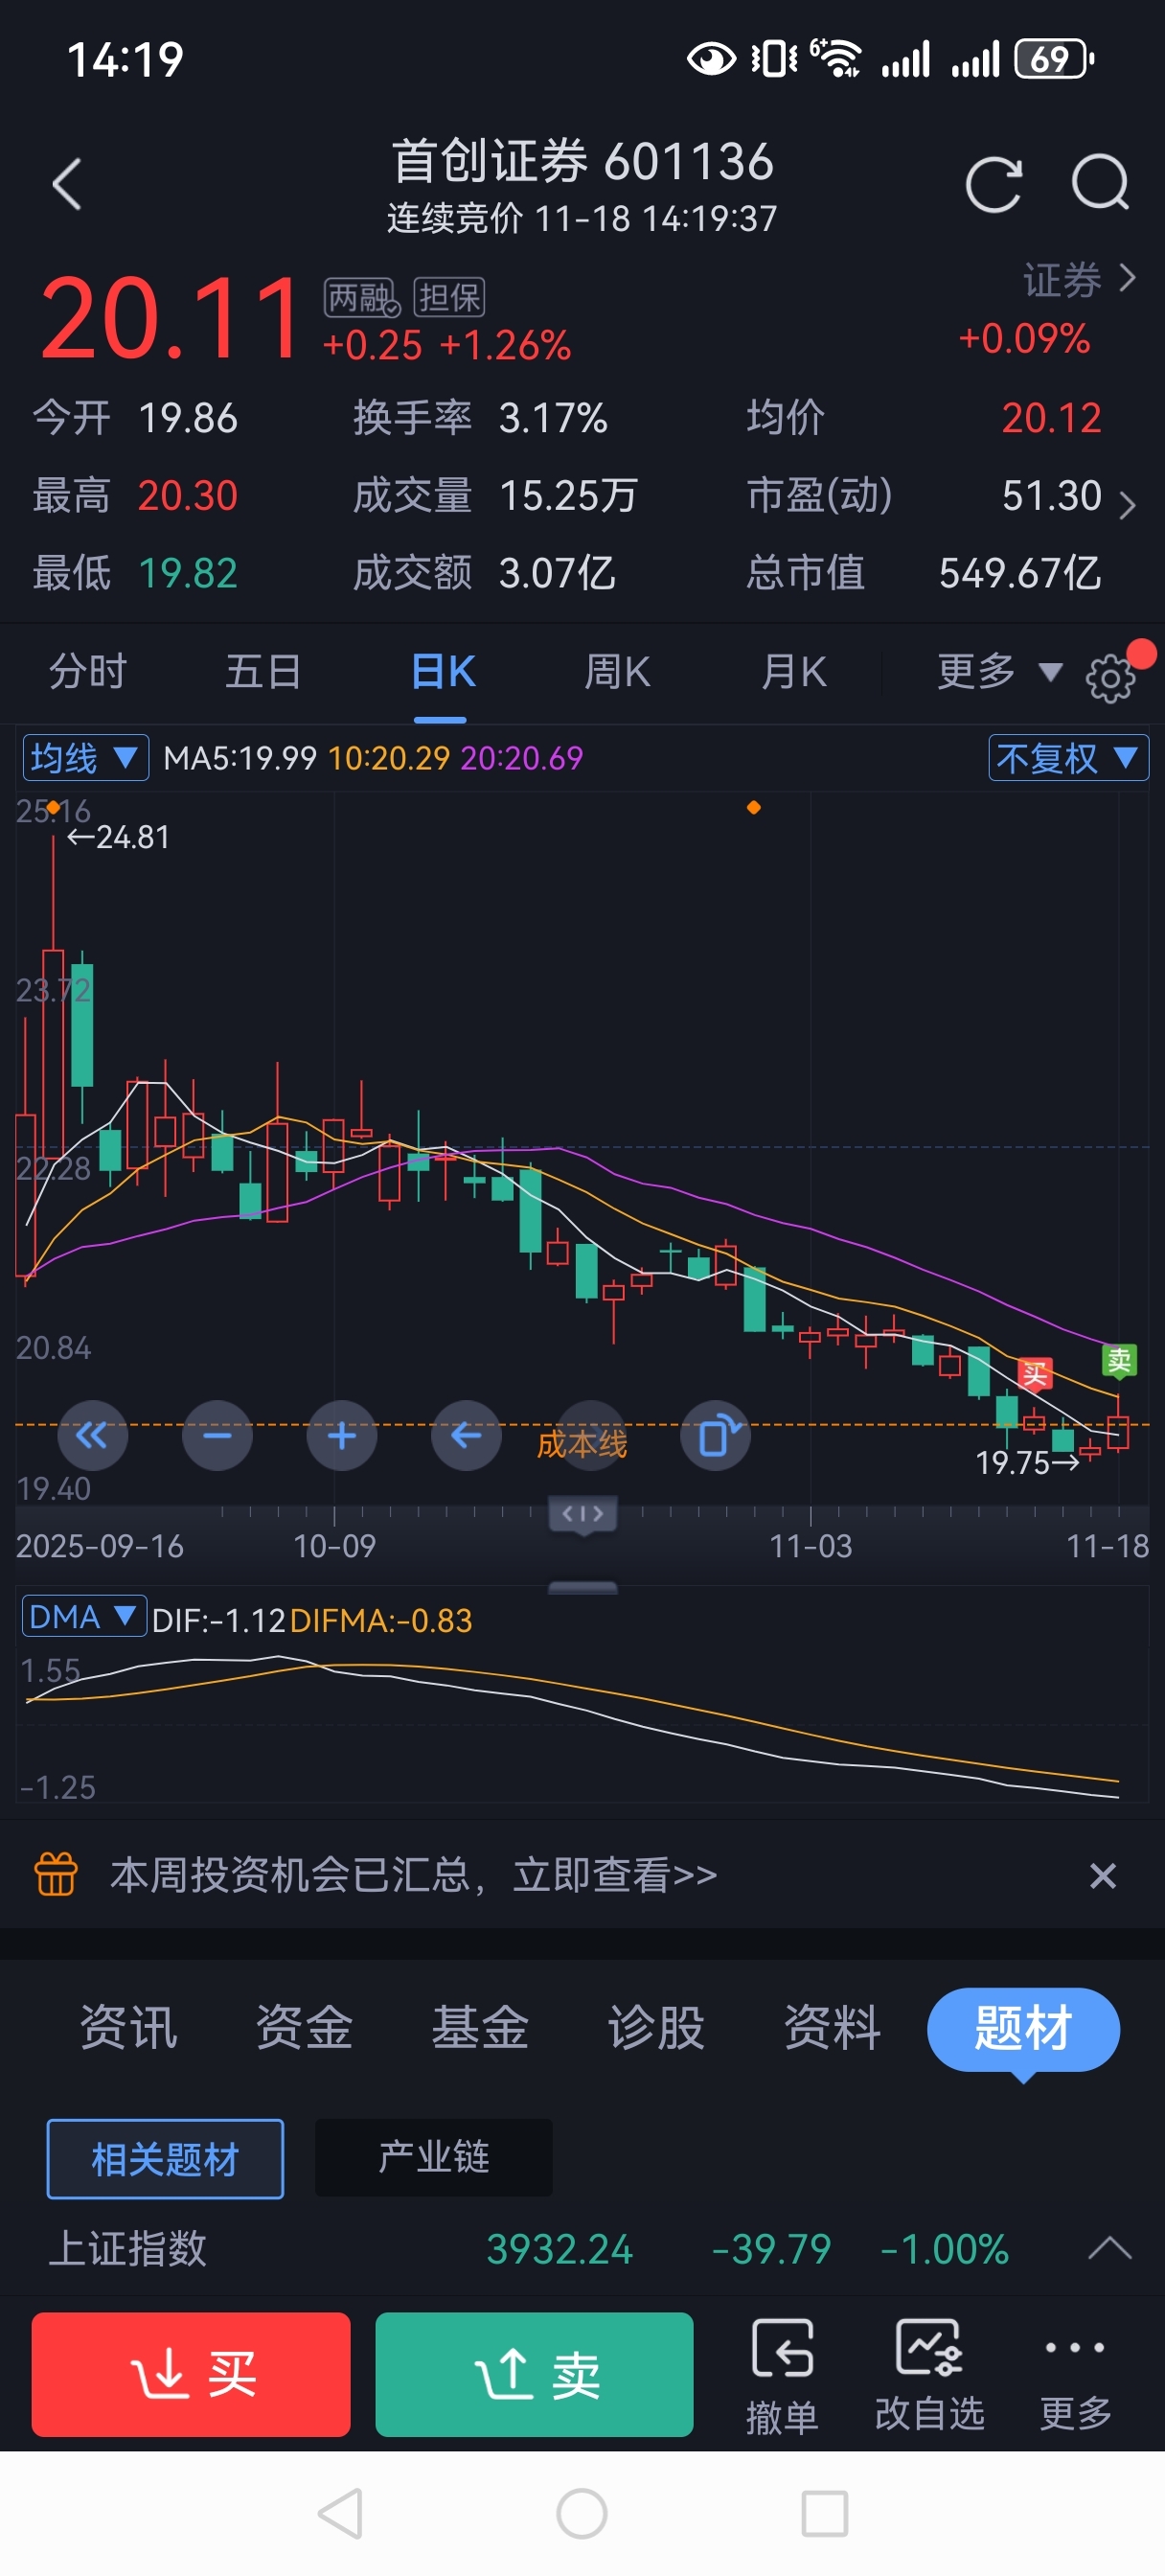This screenshot has width=1165, height=2576.
Task: Open the 基金 funds tab
Action: [x=480, y=2027]
